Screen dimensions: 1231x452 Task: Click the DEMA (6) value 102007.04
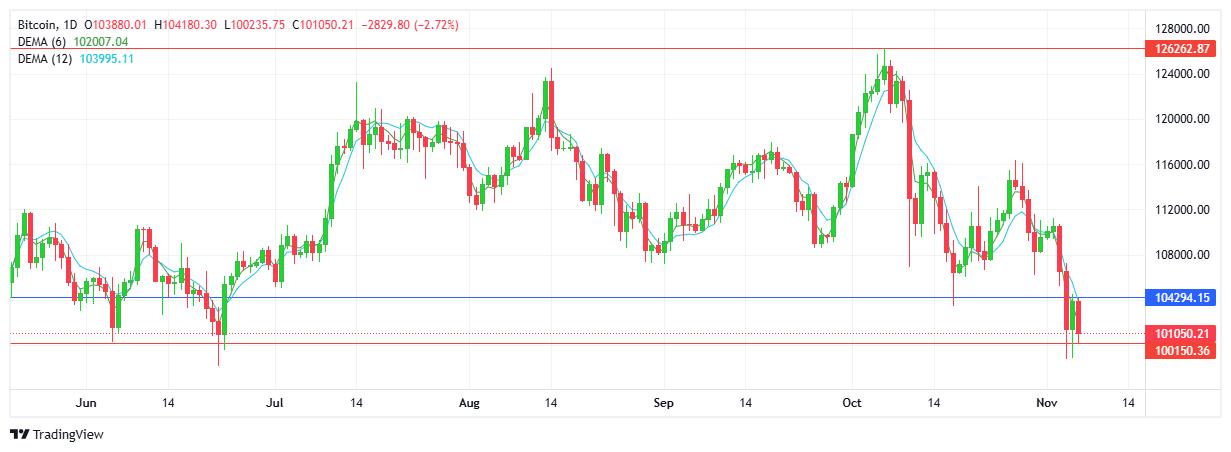pyautogui.click(x=101, y=42)
